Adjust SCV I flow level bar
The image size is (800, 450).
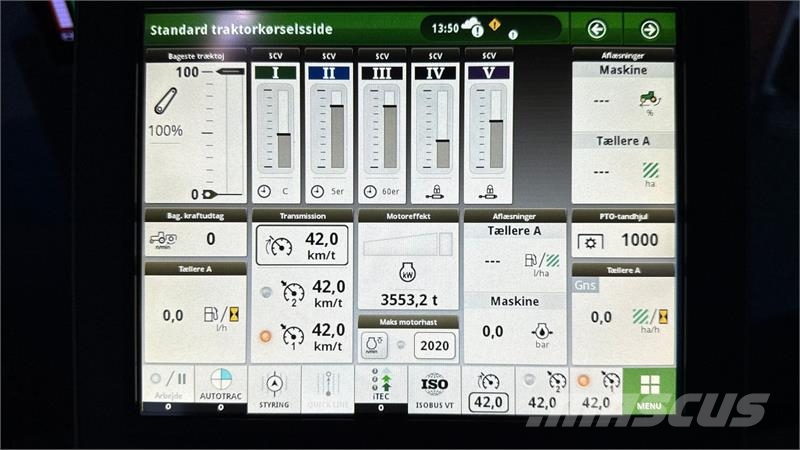284,129
